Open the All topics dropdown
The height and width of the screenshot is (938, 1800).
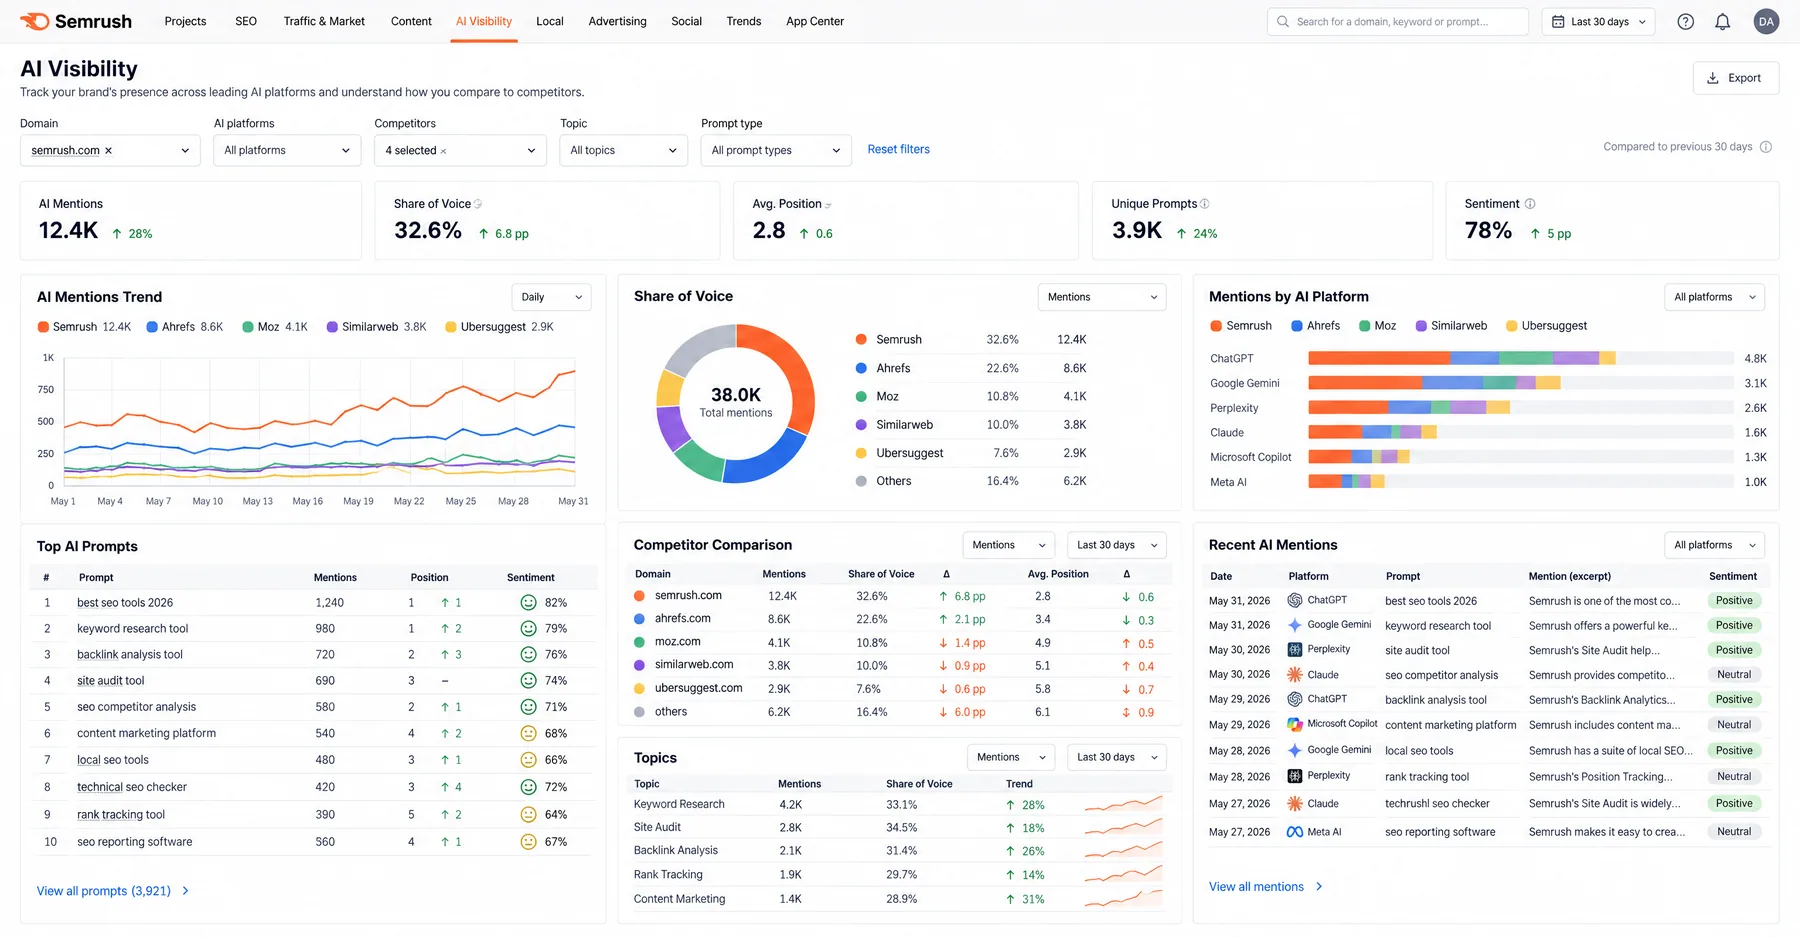pos(624,151)
